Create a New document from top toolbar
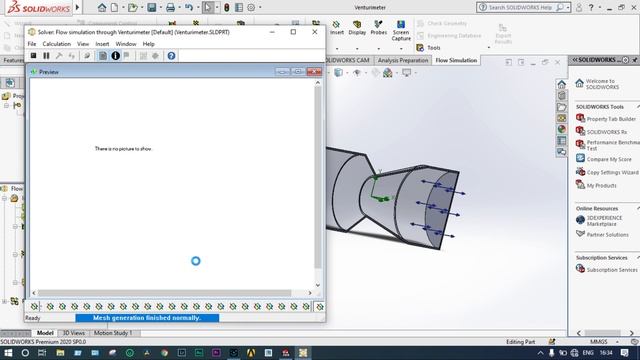 coord(115,7)
